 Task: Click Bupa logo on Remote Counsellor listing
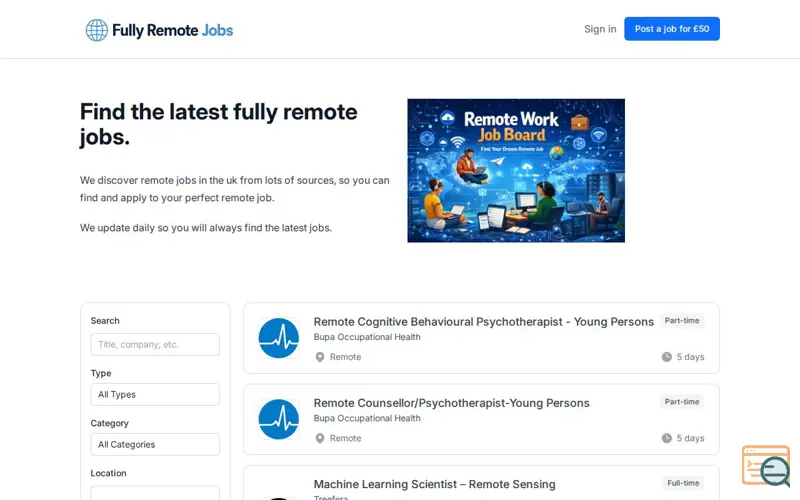coord(279,419)
